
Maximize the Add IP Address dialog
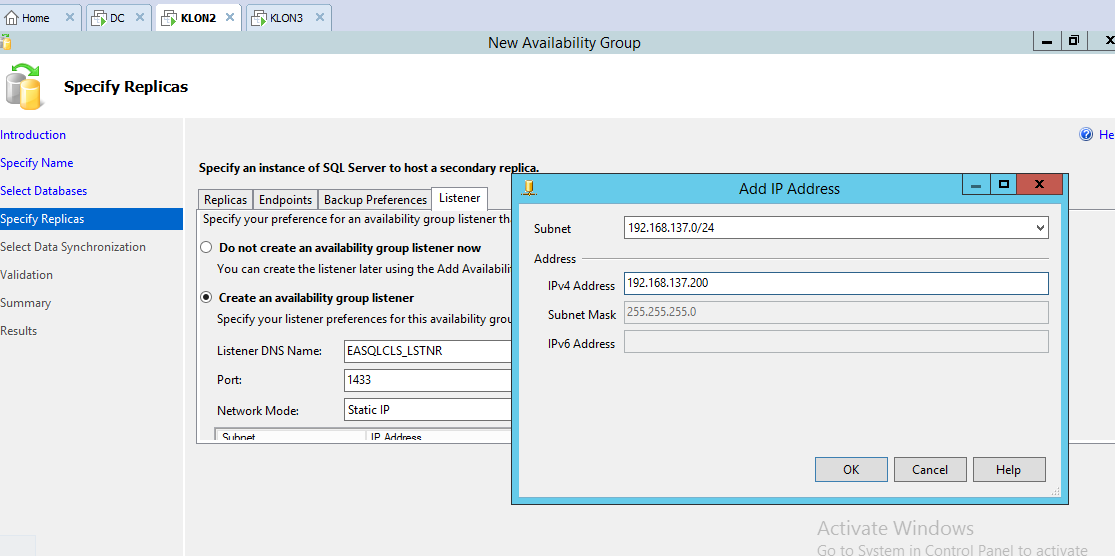tap(1004, 185)
